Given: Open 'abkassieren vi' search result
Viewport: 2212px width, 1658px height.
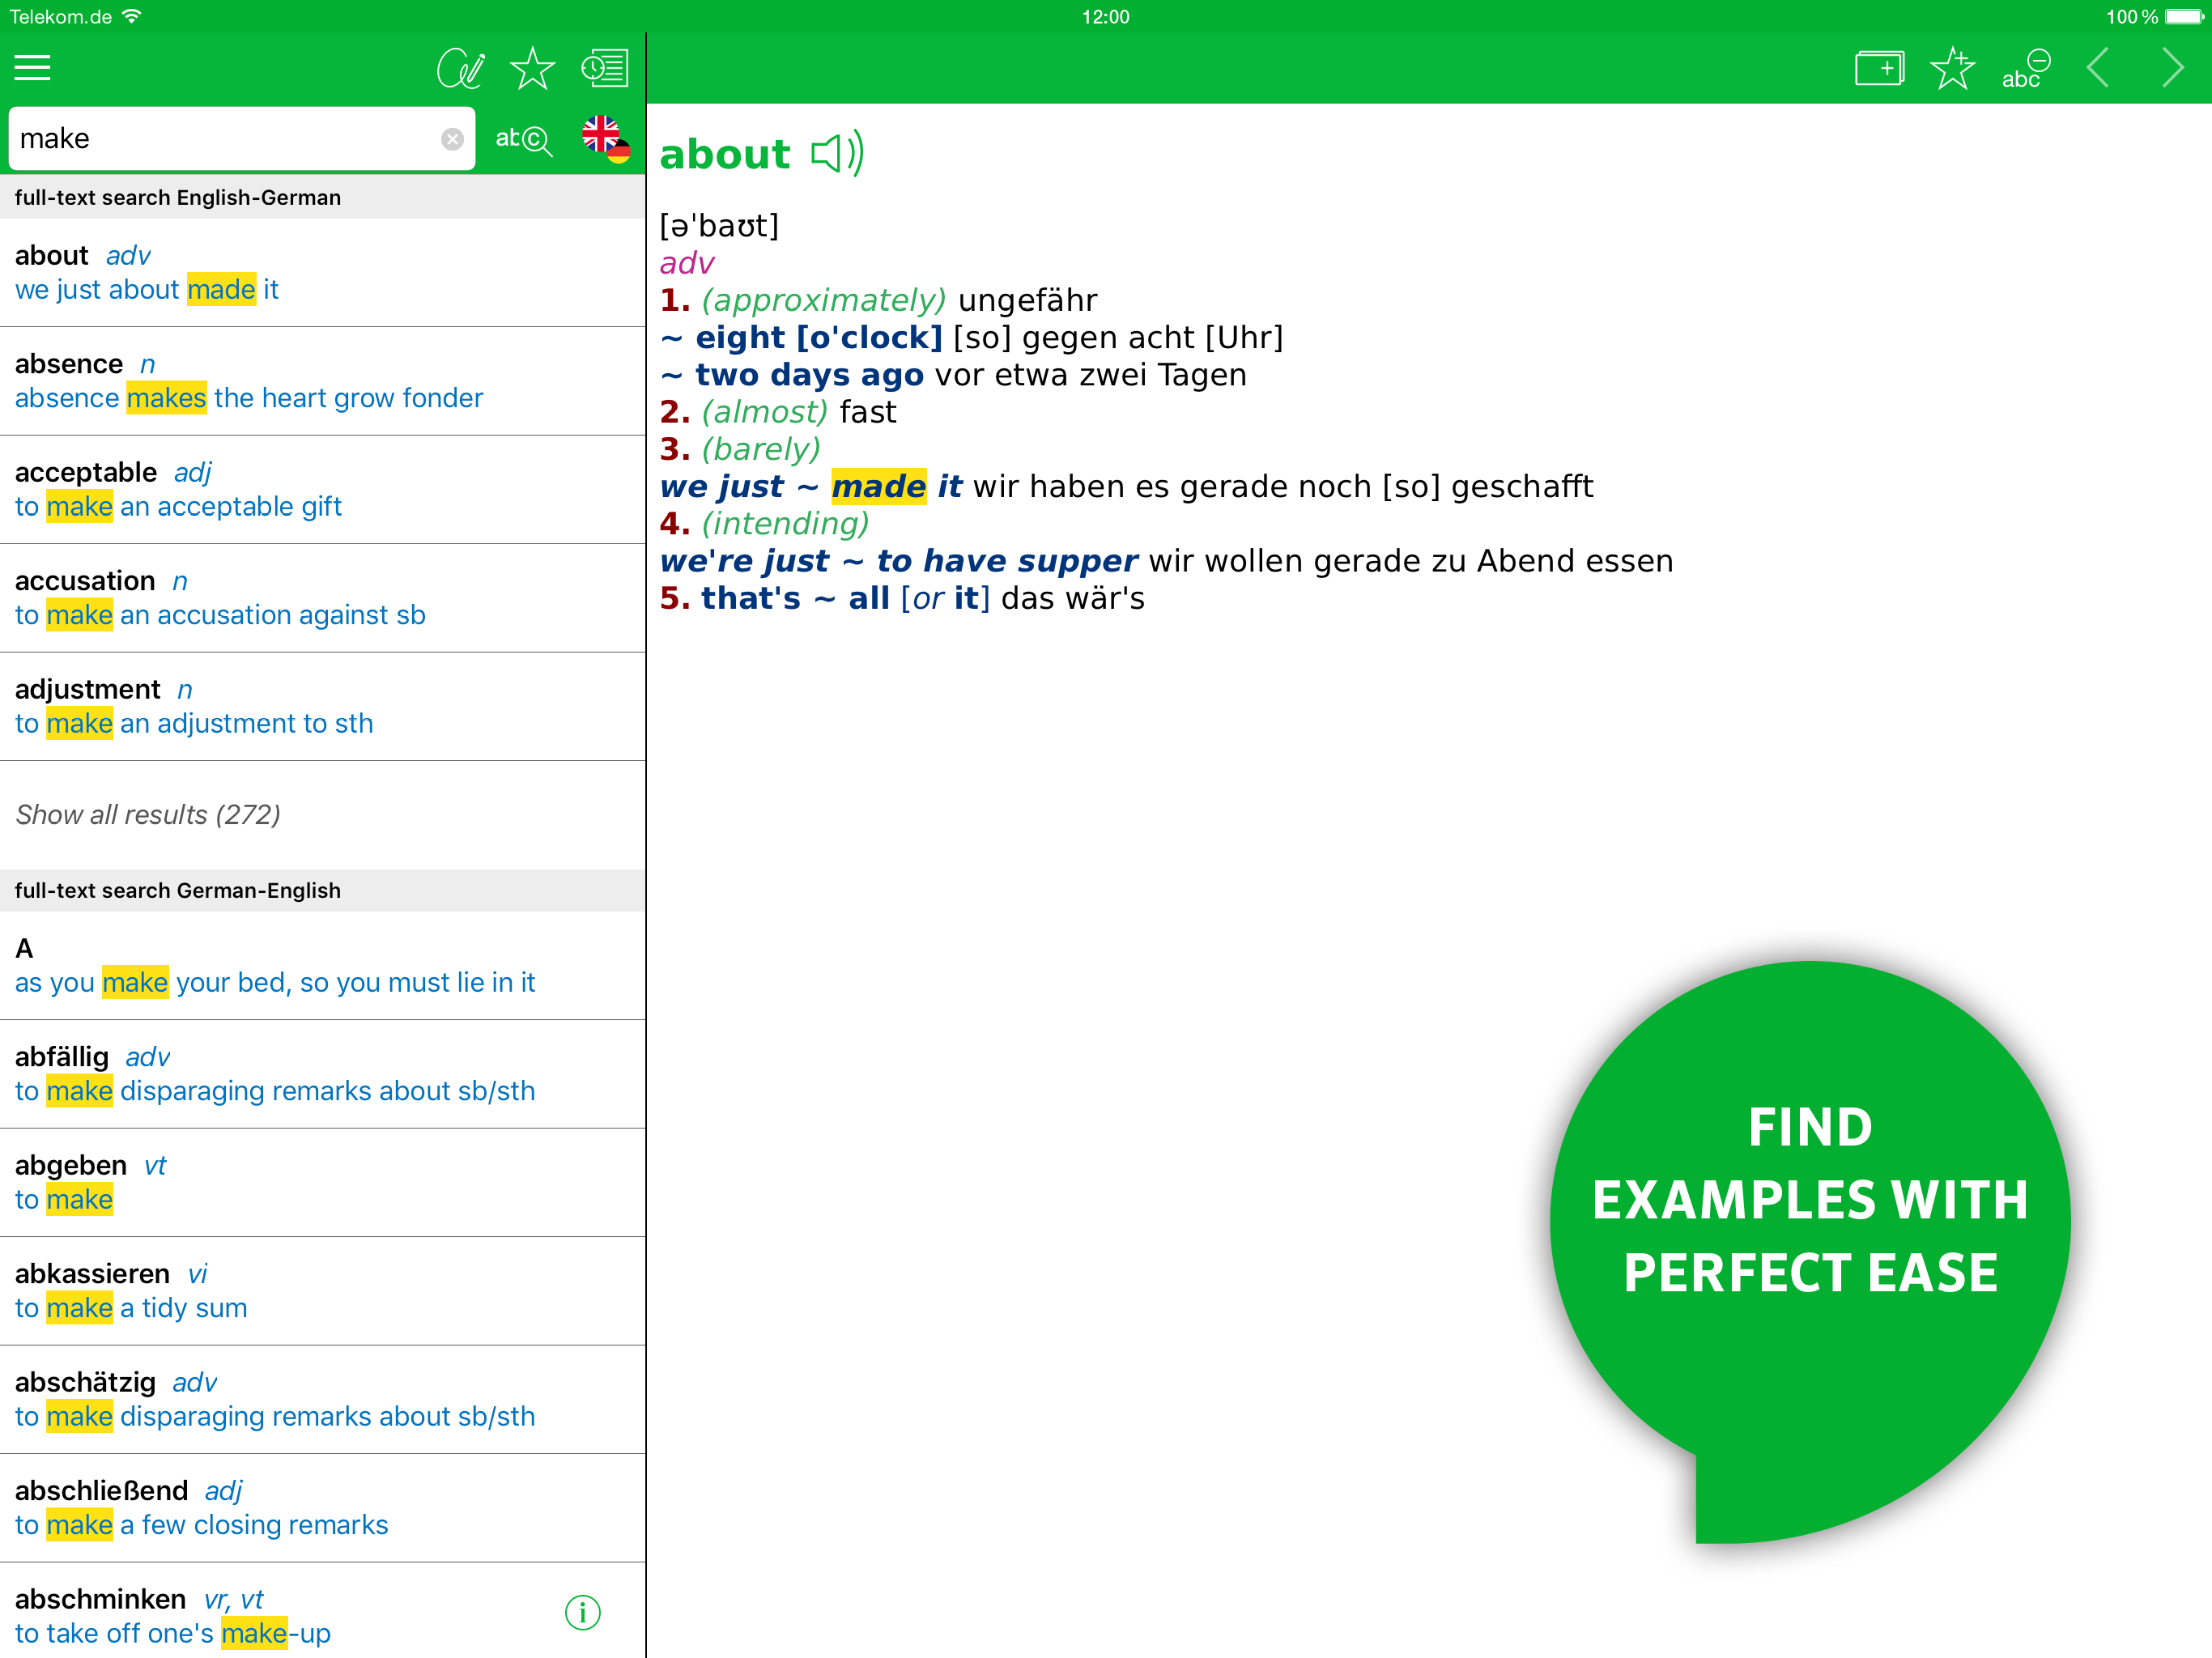Looking at the screenshot, I should (x=323, y=1291).
